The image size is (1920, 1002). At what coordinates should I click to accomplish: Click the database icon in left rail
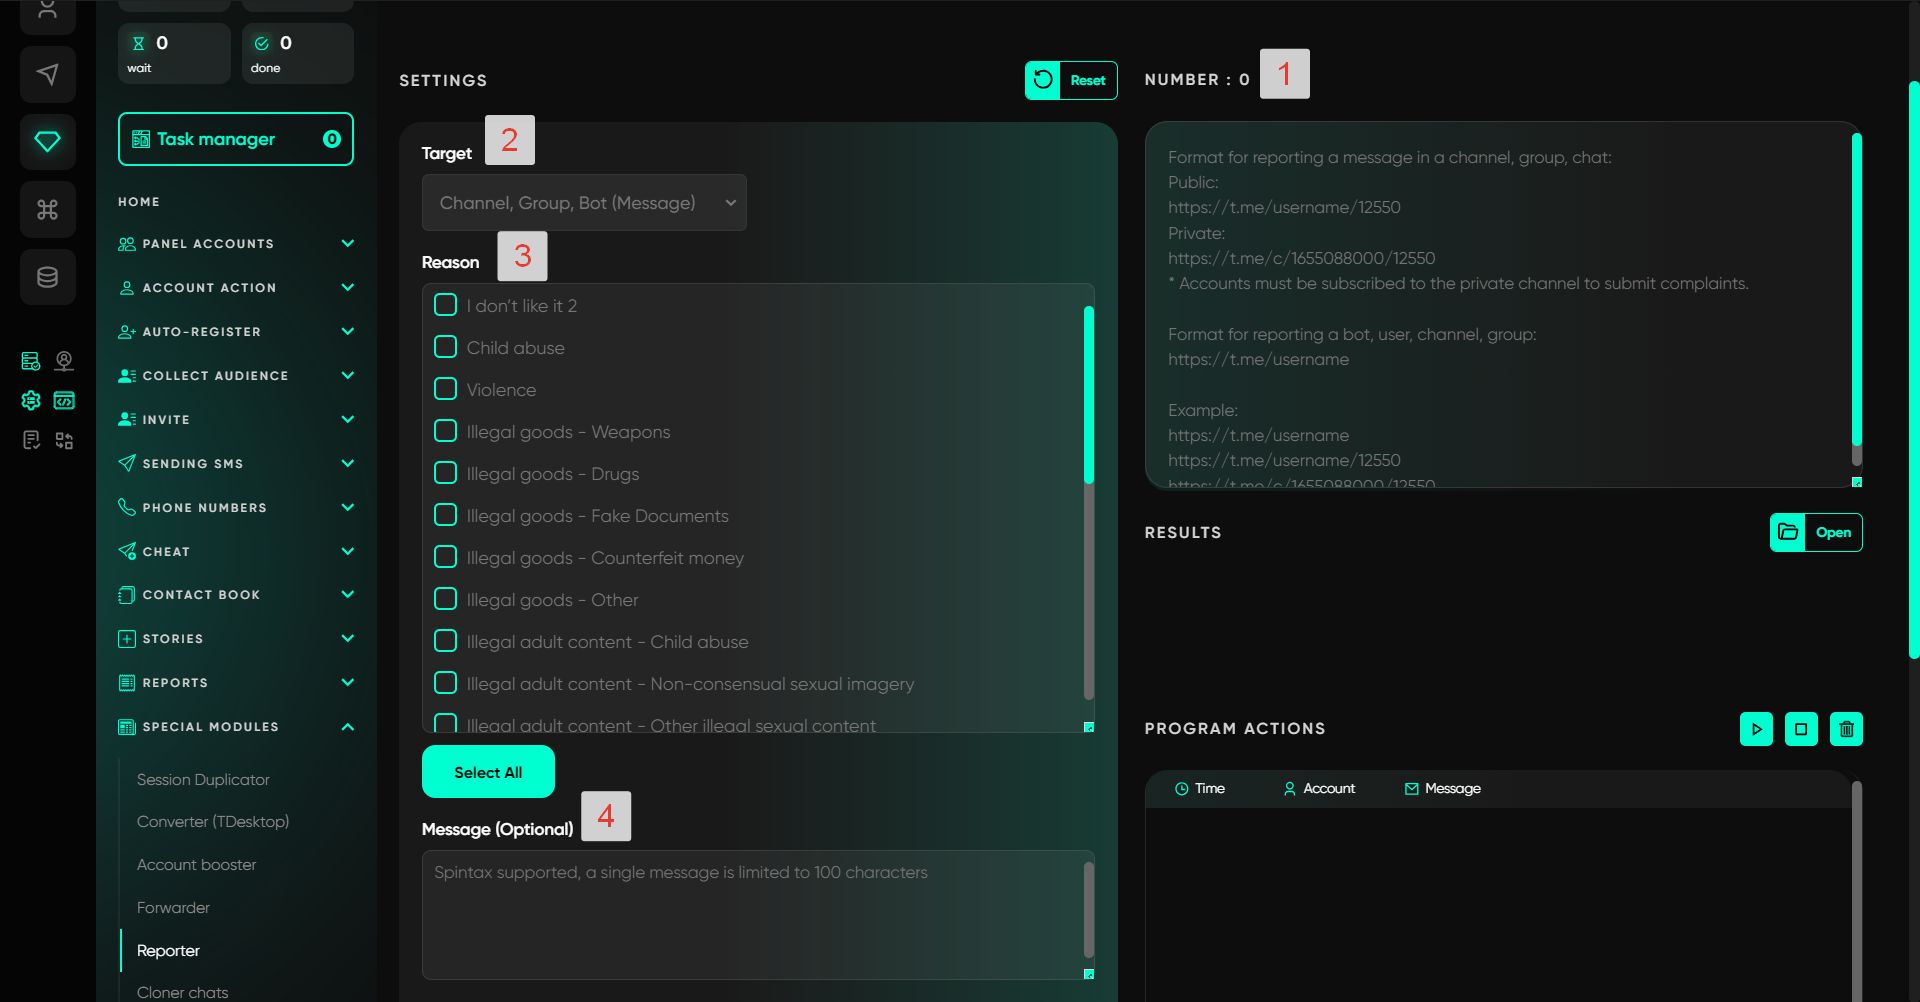click(47, 277)
